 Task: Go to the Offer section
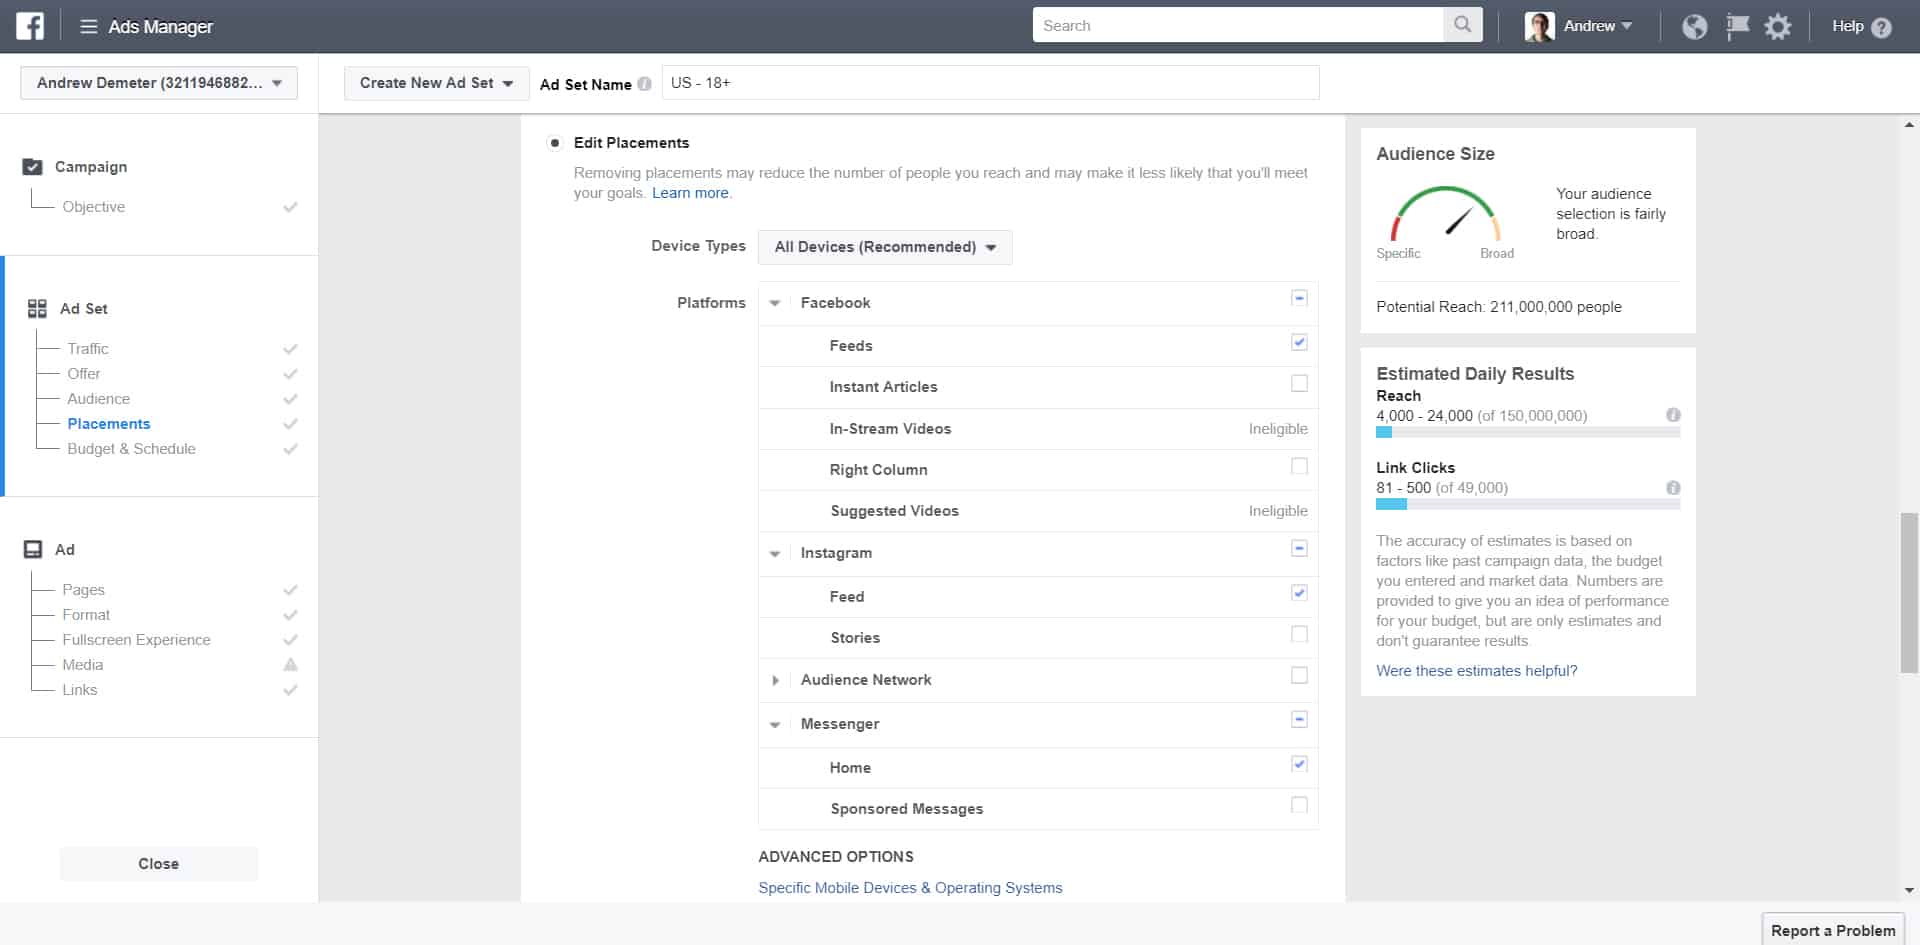coord(84,374)
